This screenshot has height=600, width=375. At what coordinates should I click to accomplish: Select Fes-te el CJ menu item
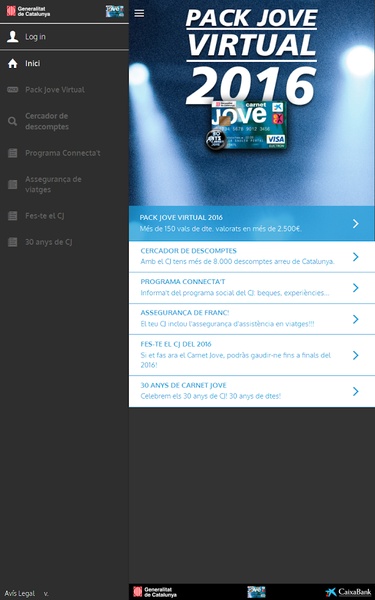point(64,216)
